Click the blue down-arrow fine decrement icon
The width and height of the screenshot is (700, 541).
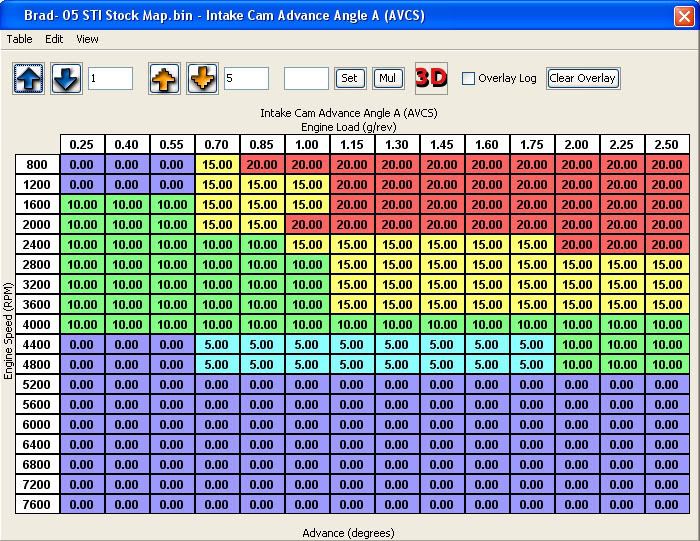pyautogui.click(x=66, y=79)
